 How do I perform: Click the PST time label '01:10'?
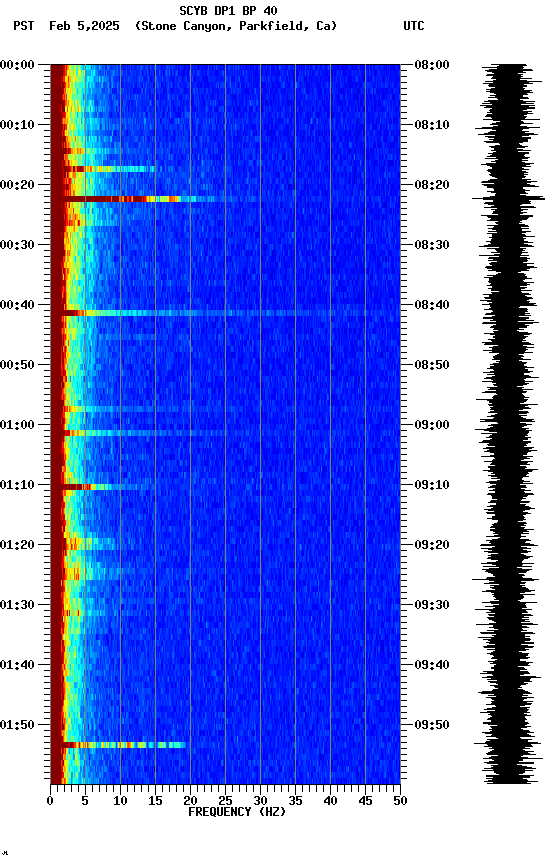click(x=17, y=485)
